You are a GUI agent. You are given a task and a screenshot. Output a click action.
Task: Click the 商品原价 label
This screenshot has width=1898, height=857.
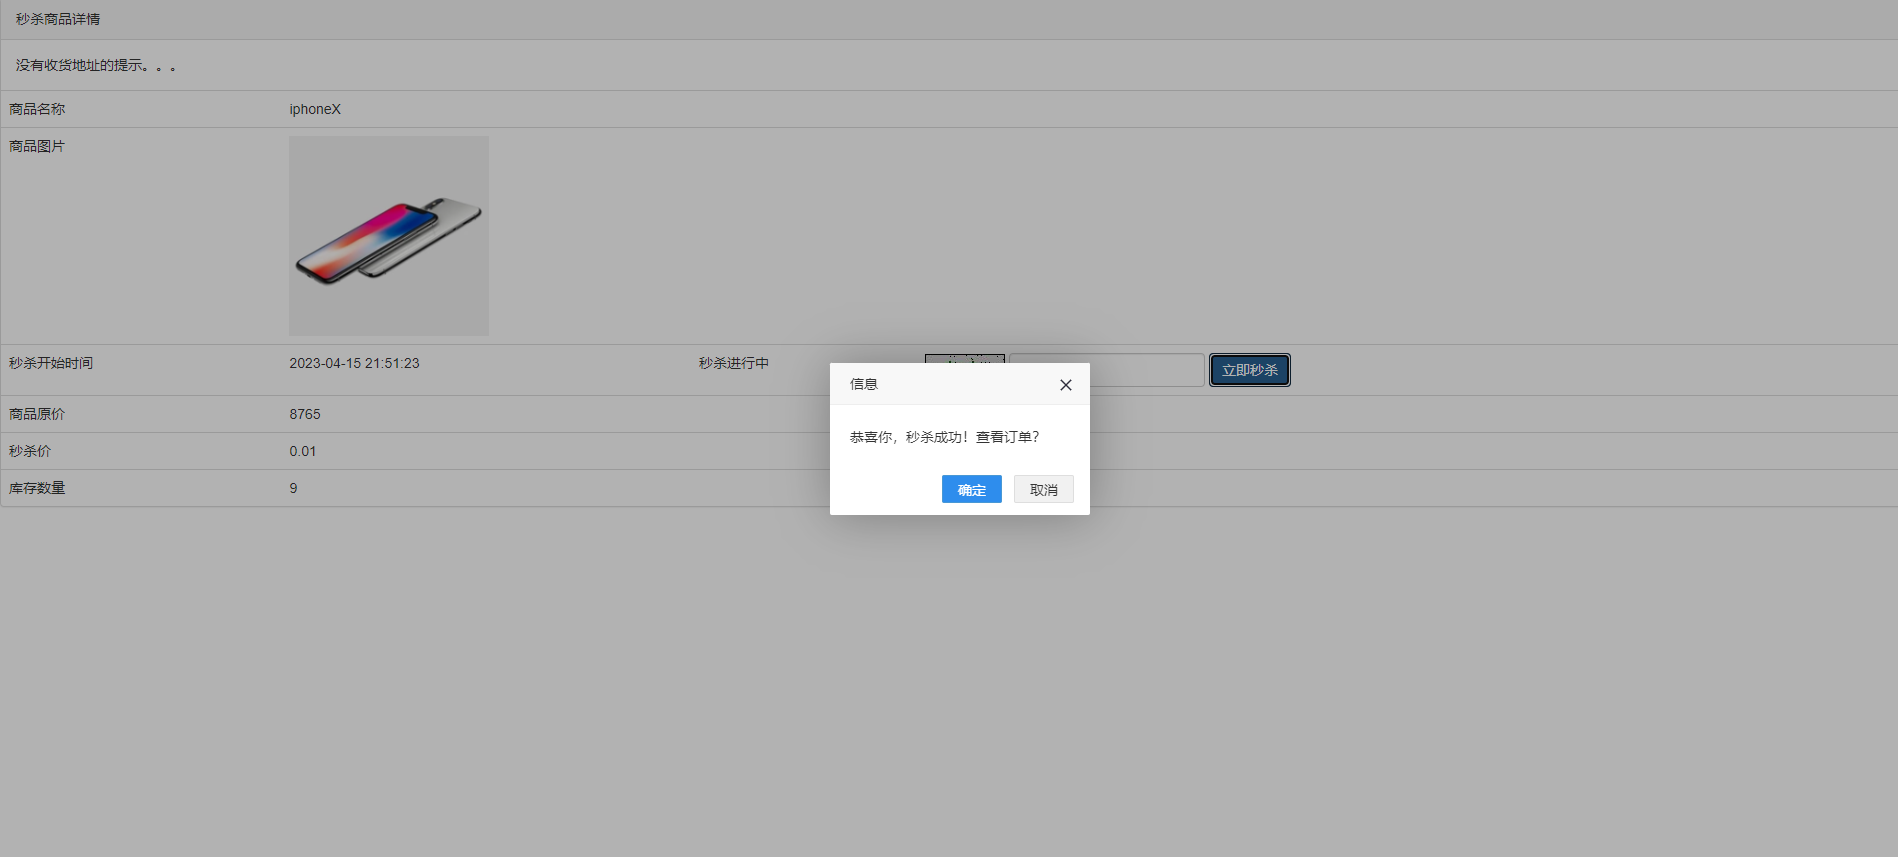point(37,414)
